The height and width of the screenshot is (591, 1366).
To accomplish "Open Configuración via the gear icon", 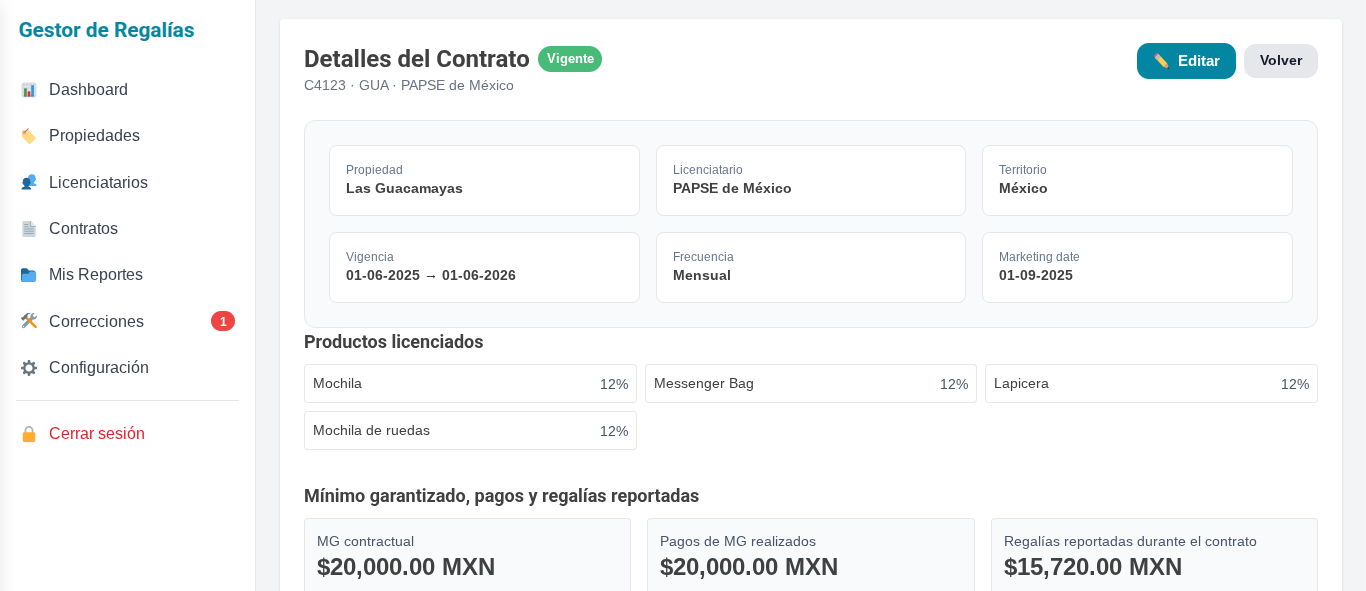I will (x=29, y=367).
